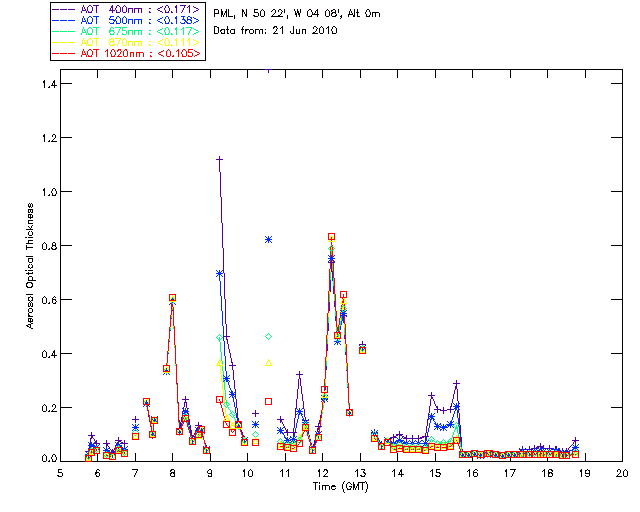Image resolution: width=640 pixels, height=512 pixels.
Task: Click the purple plus peak near 1.1 at 9h
Action: coord(219,159)
